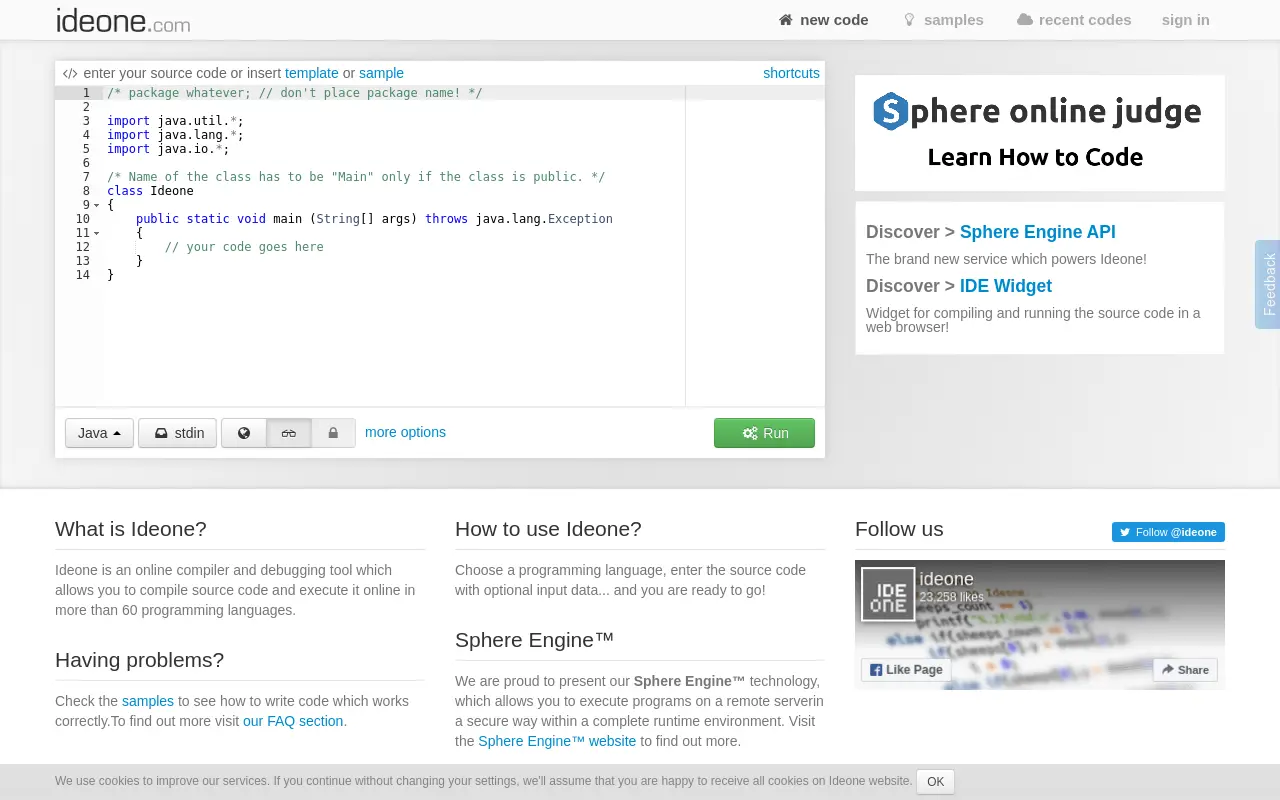This screenshot has width=1280, height=800.
Task: Open our FAQ section link
Action: click(293, 721)
